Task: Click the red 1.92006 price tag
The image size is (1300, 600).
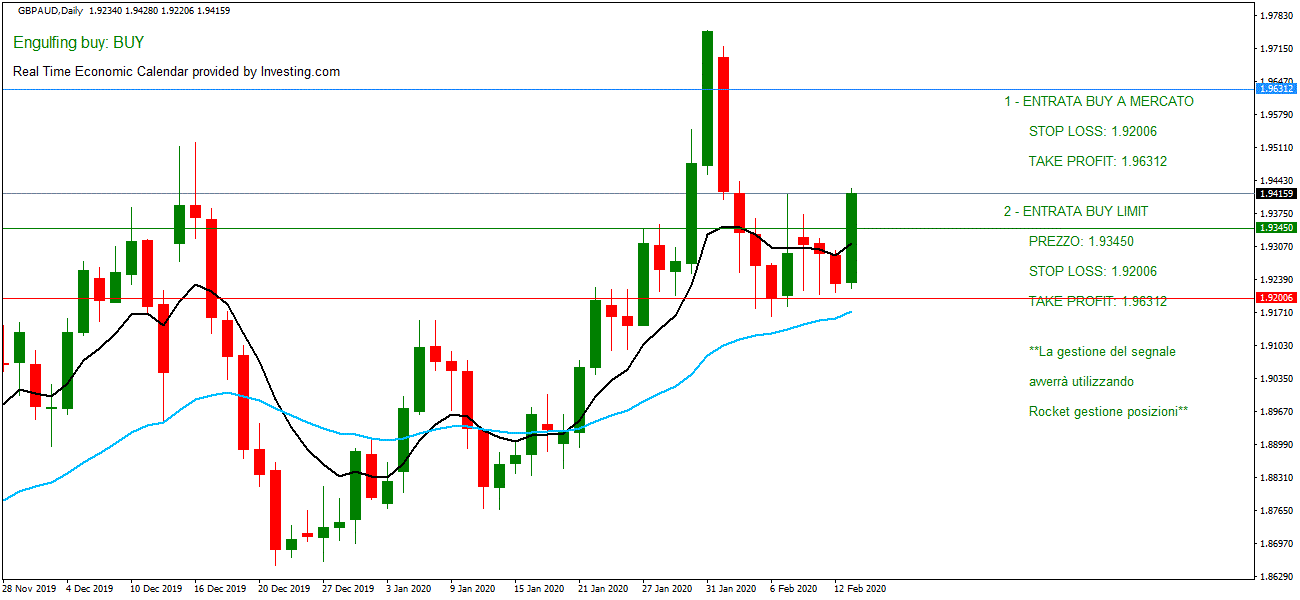Action: click(1275, 298)
